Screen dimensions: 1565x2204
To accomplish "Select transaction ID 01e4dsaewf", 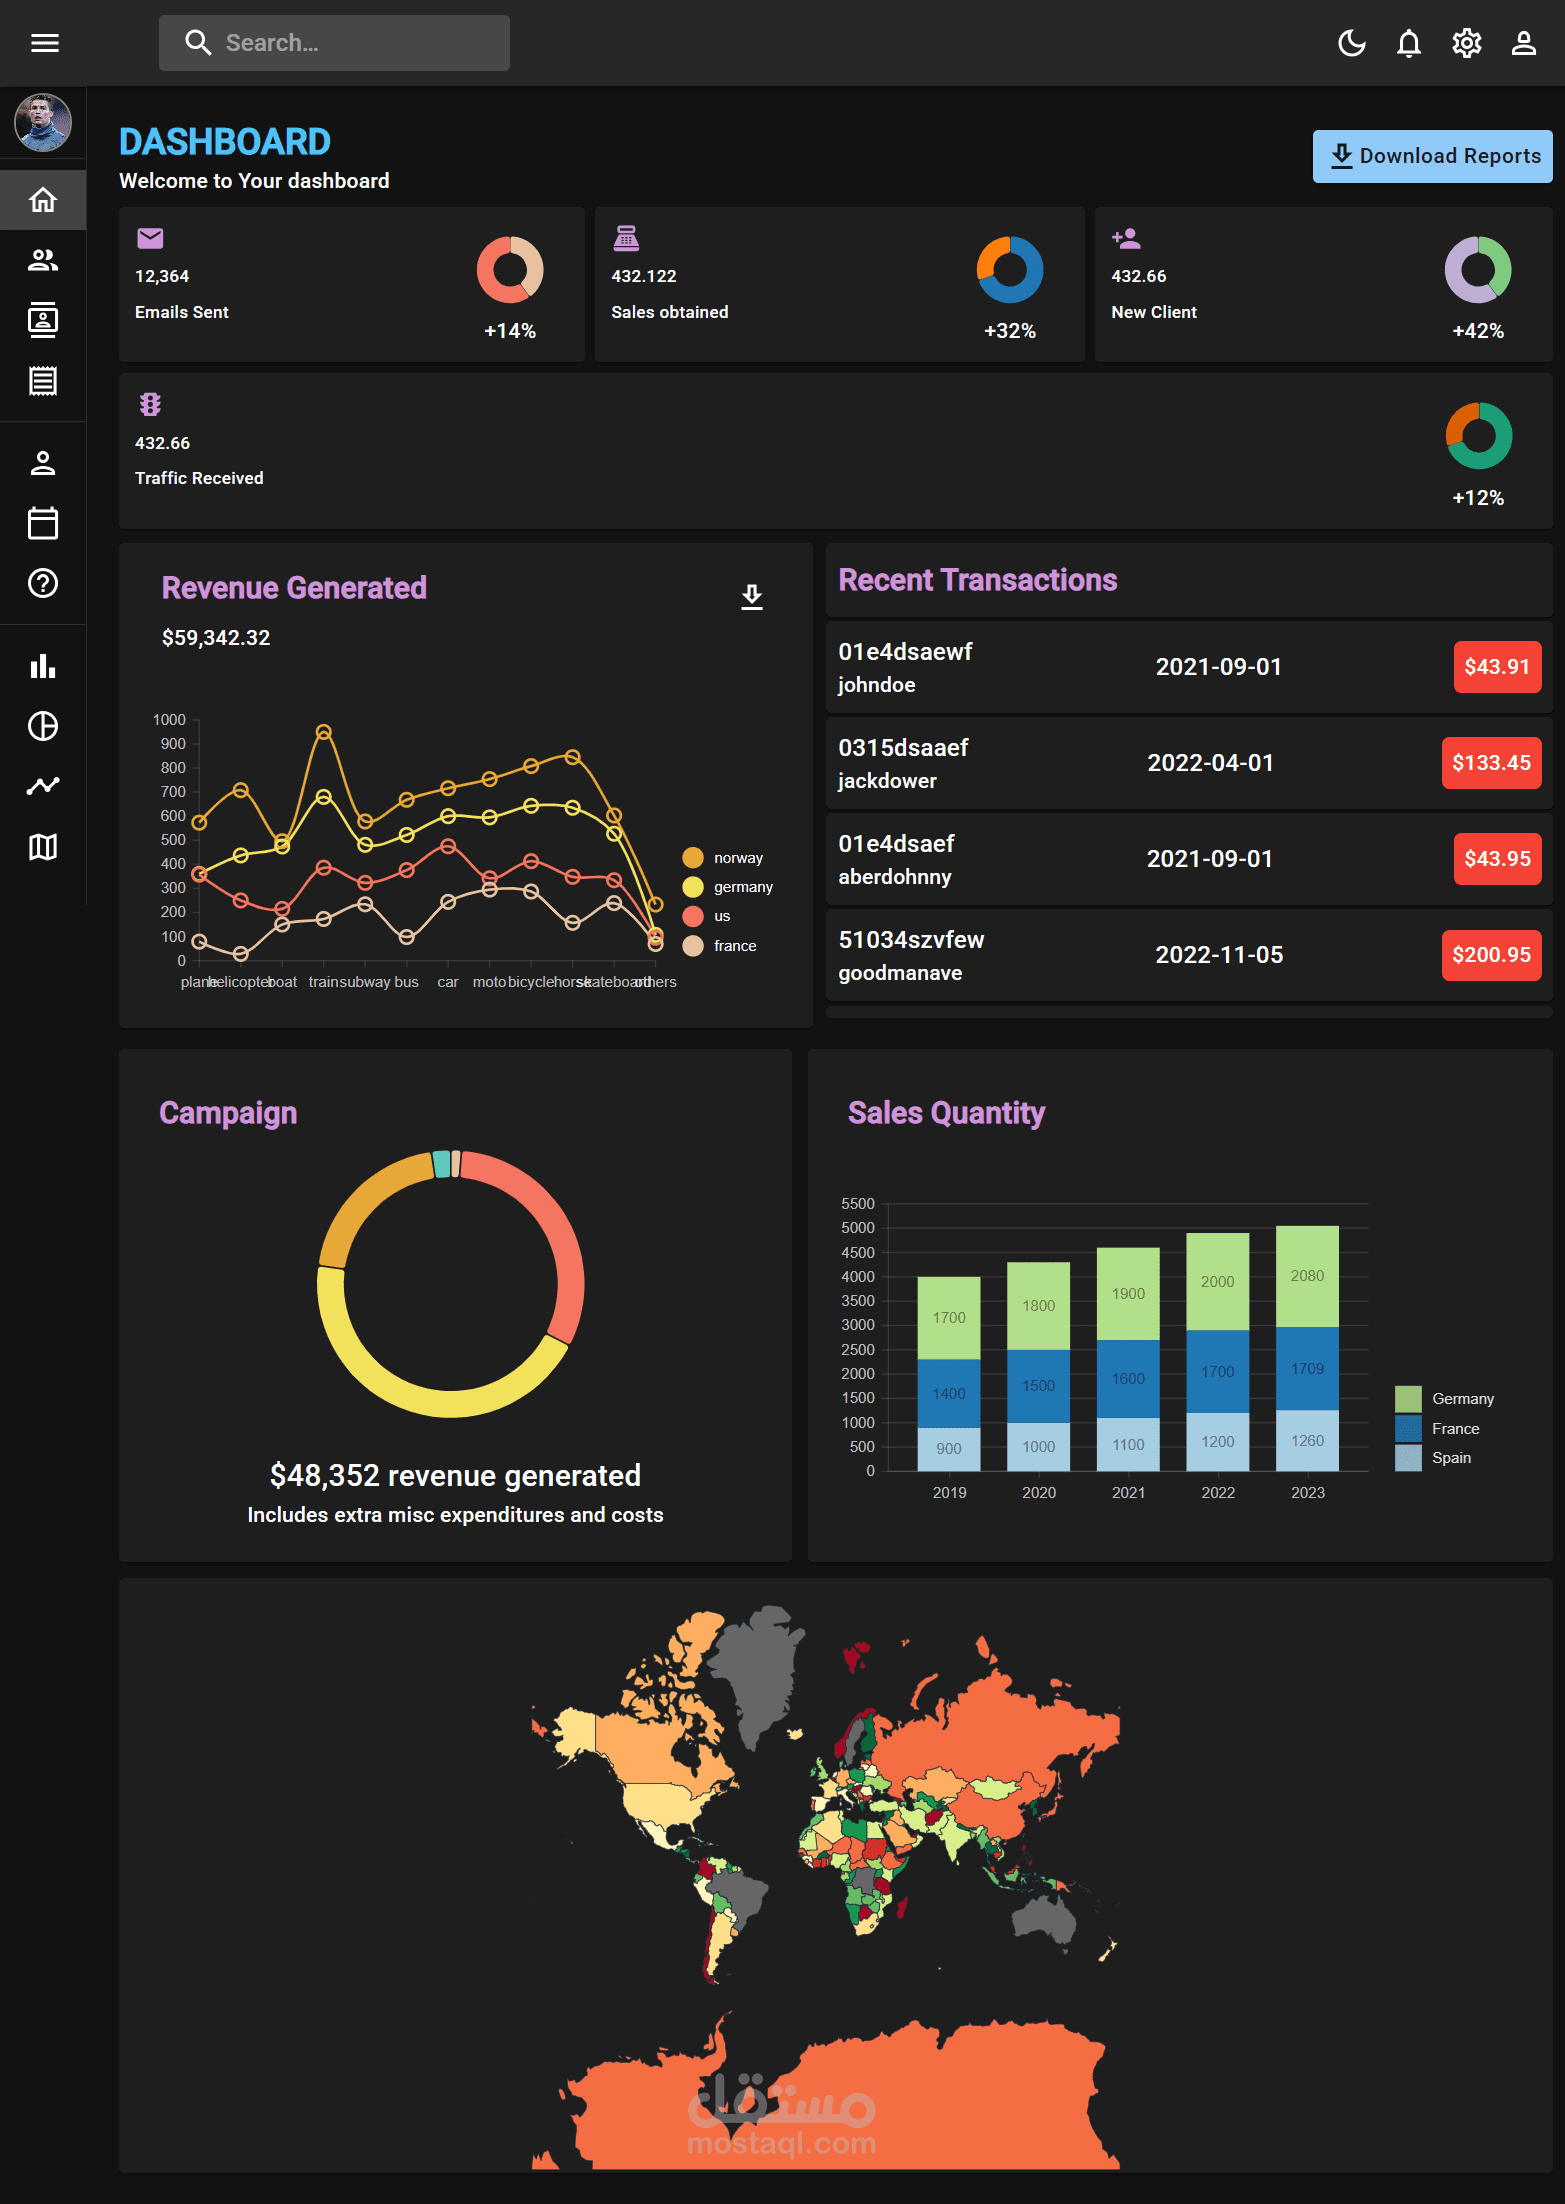I will 905,652.
